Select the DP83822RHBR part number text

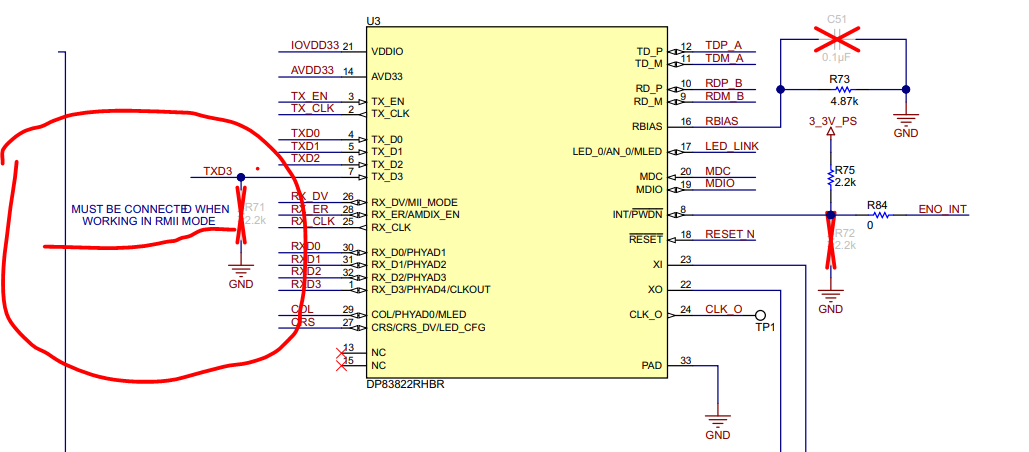tap(405, 384)
